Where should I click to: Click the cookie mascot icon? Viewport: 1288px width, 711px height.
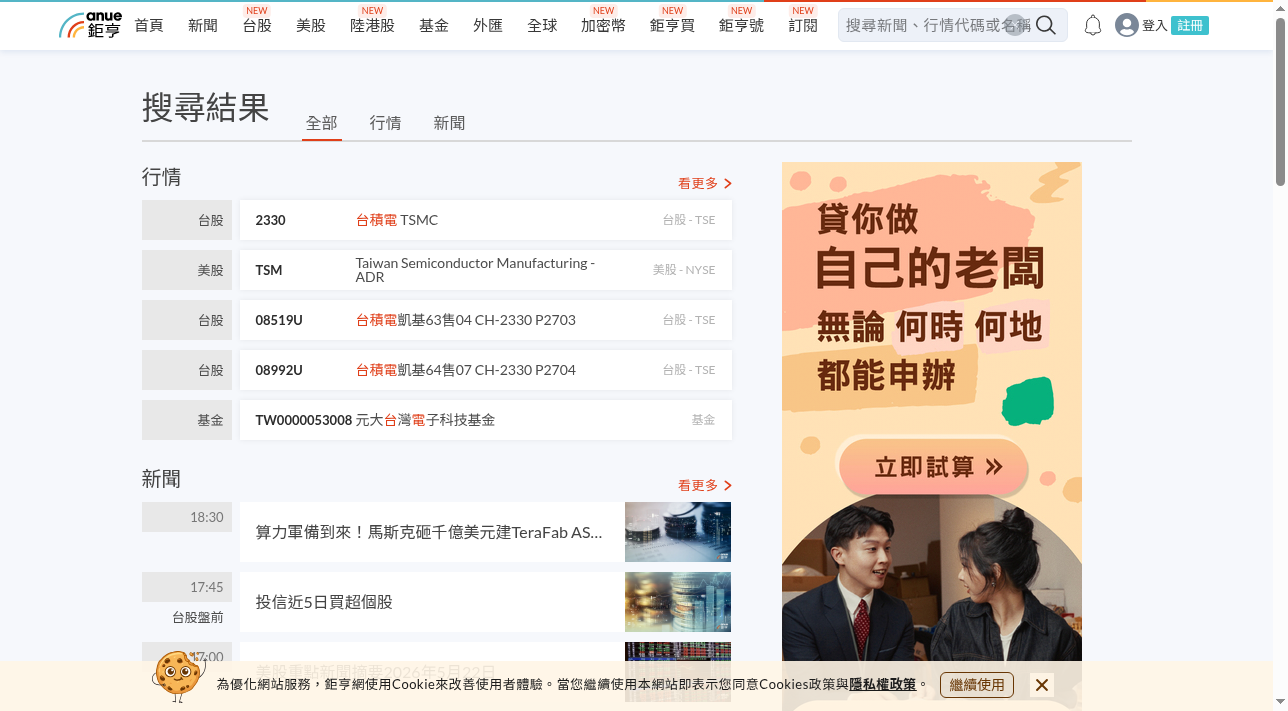click(x=178, y=676)
